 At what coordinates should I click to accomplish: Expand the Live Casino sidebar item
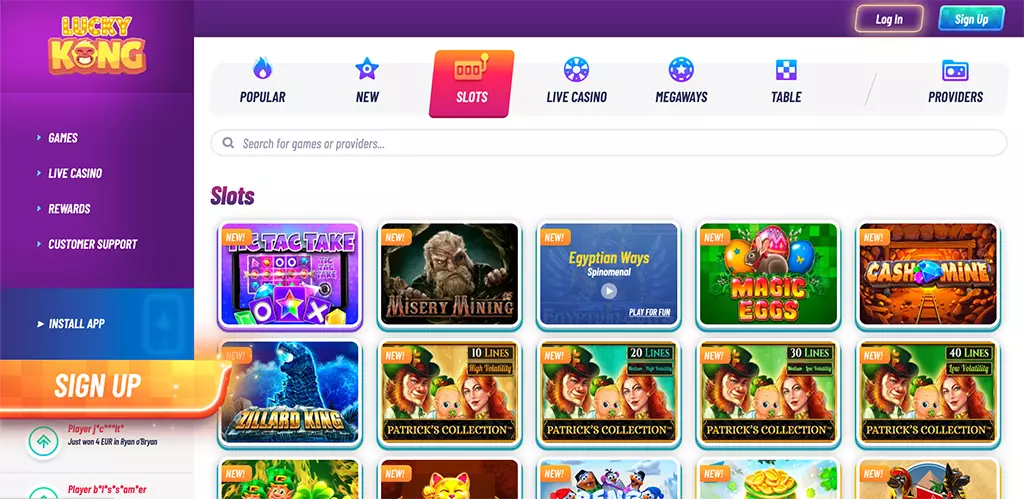(75, 173)
